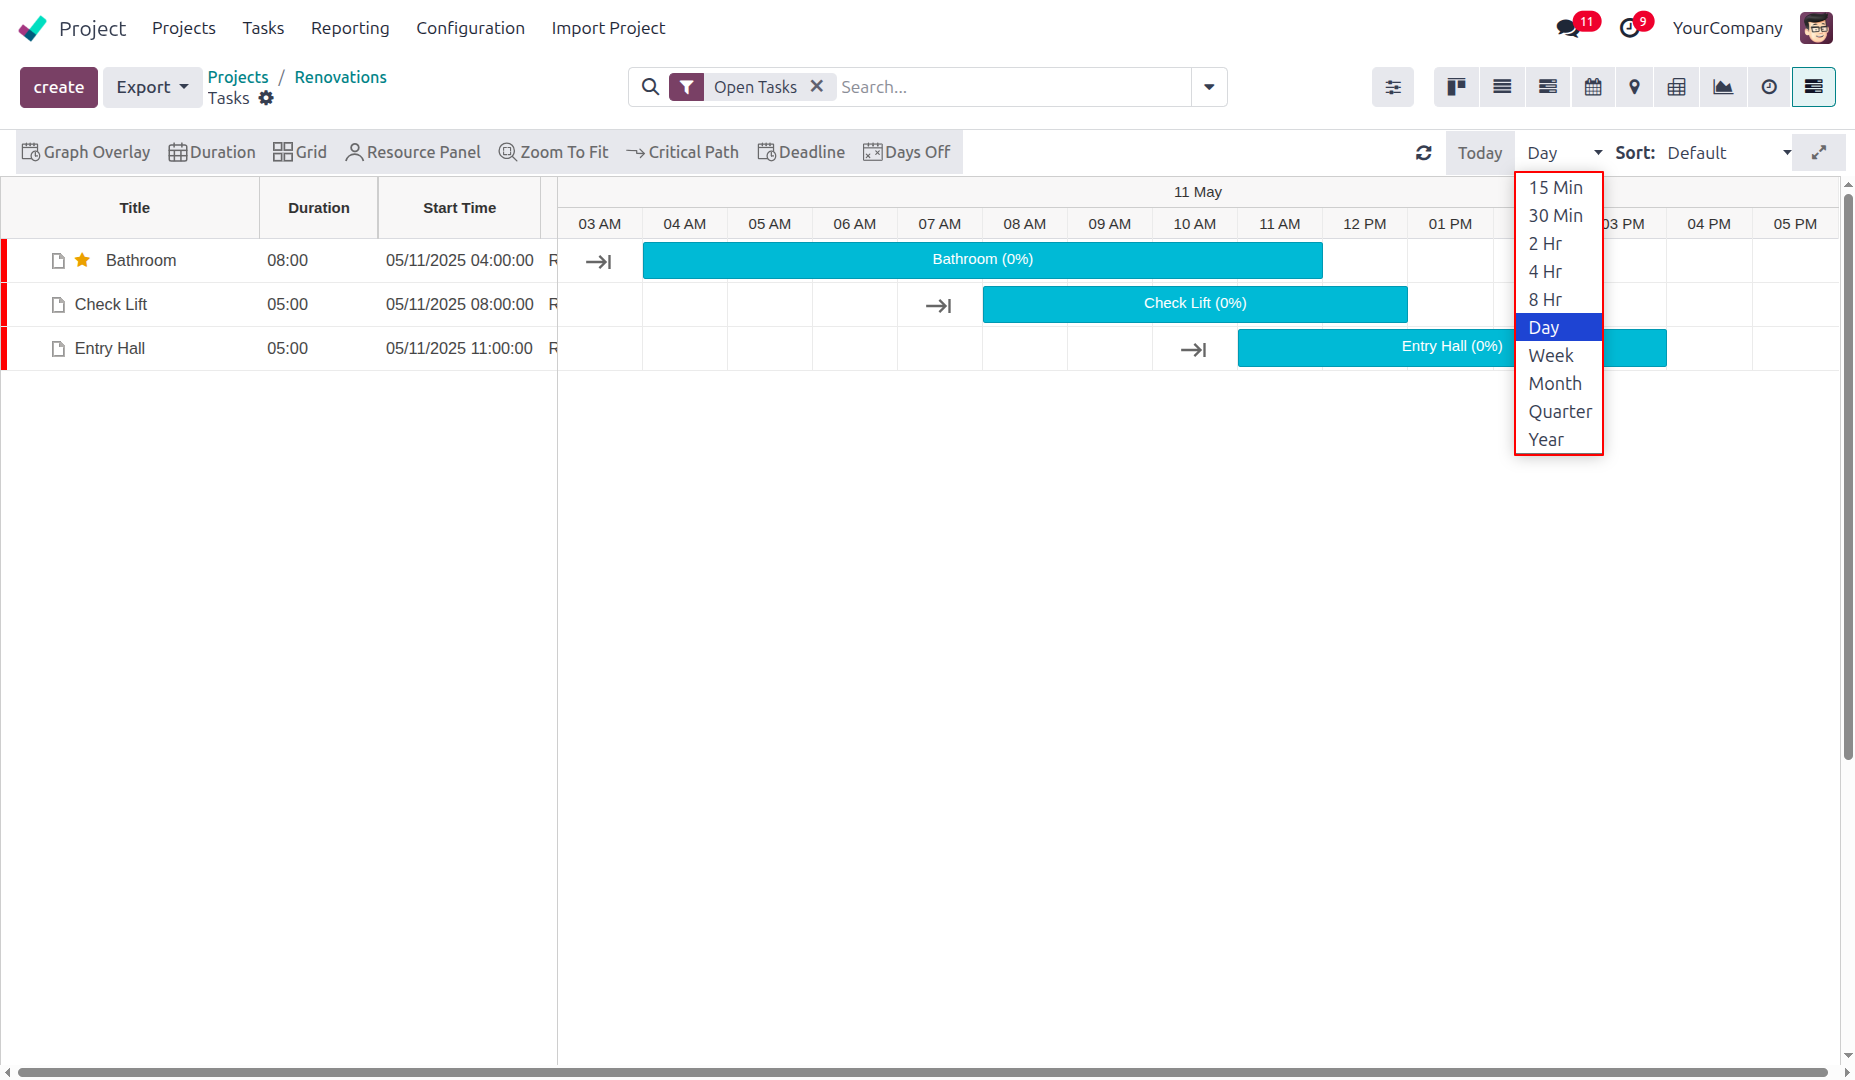Viewport: 1855px width, 1080px height.
Task: Open the graph chart view
Action: [1723, 87]
